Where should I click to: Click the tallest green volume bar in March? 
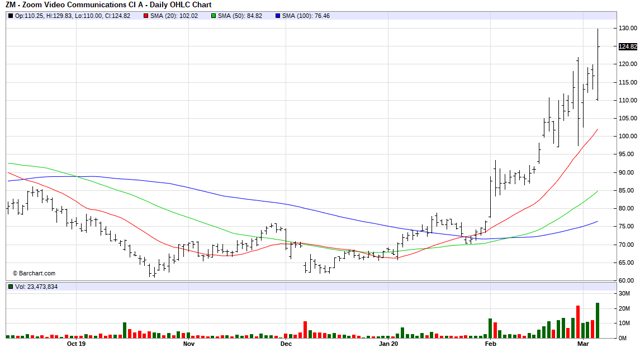click(x=598, y=320)
